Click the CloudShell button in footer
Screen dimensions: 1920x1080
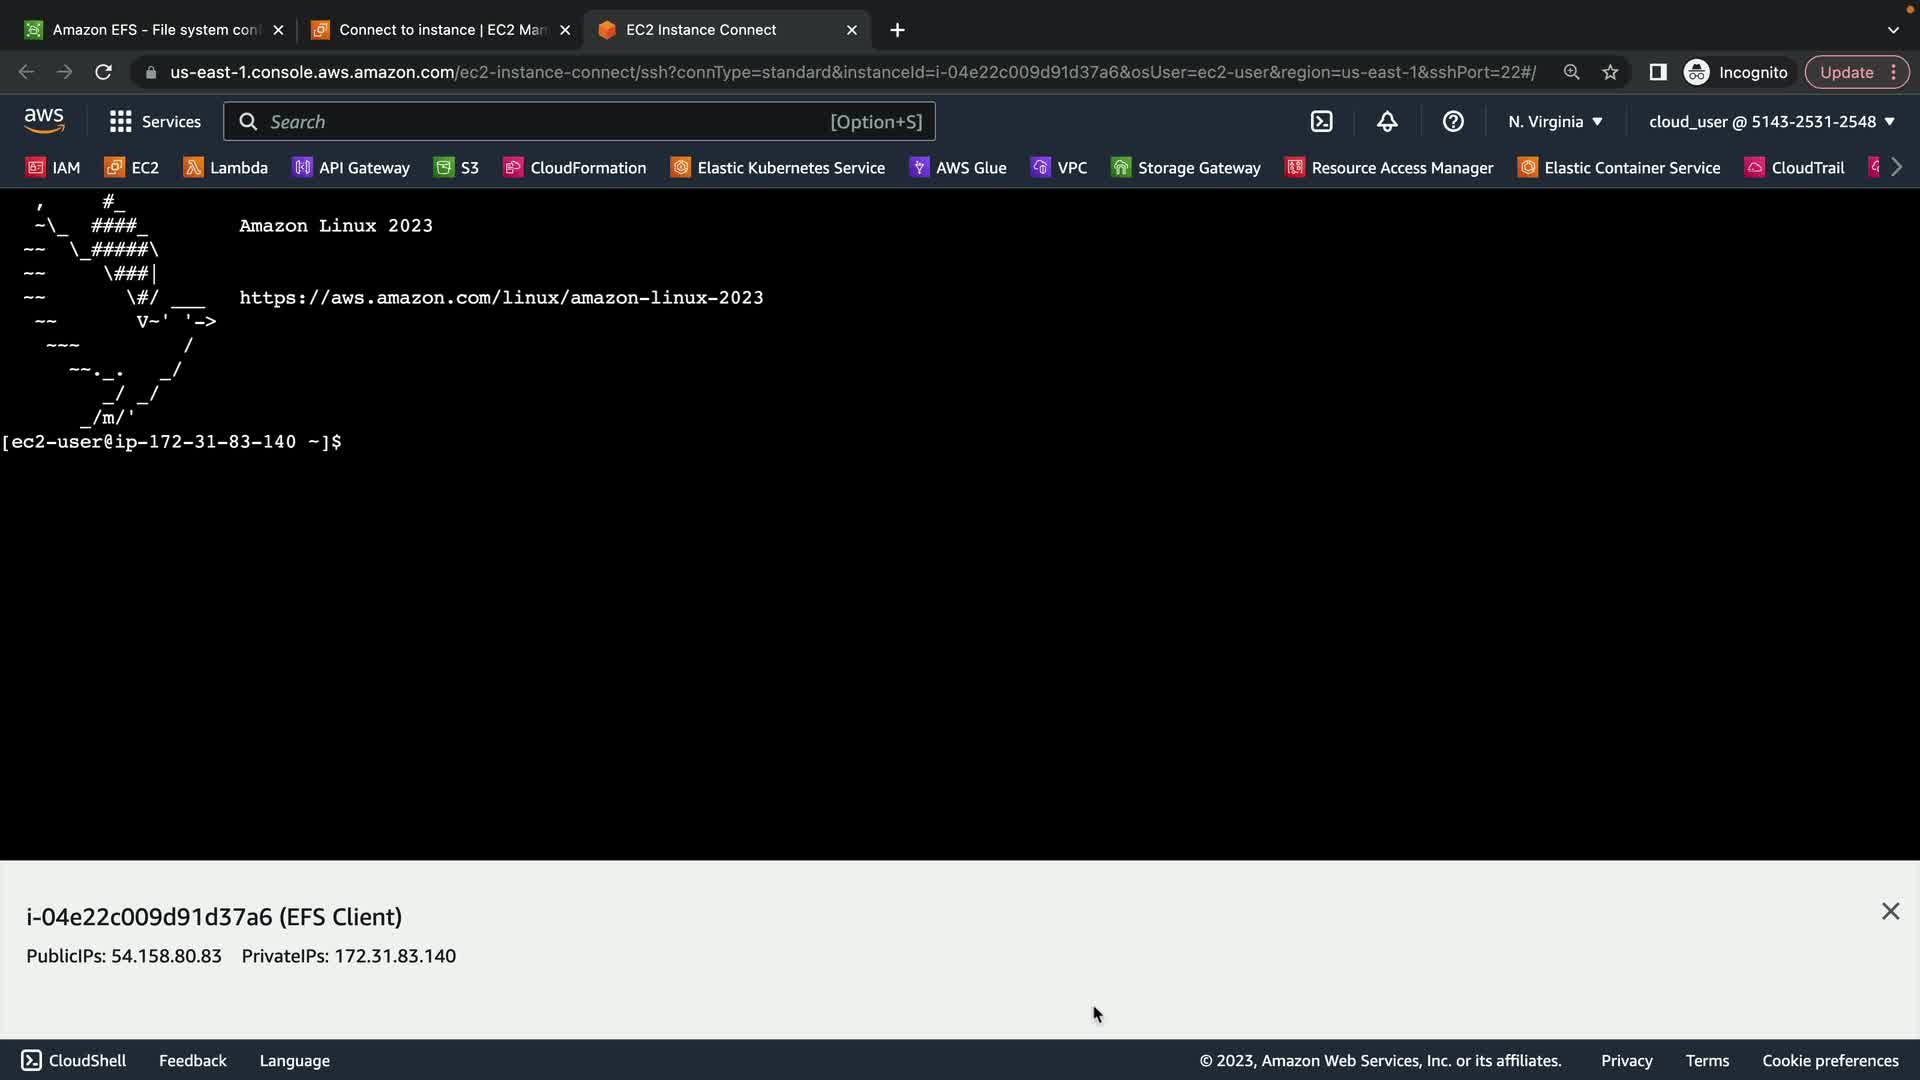click(74, 1060)
